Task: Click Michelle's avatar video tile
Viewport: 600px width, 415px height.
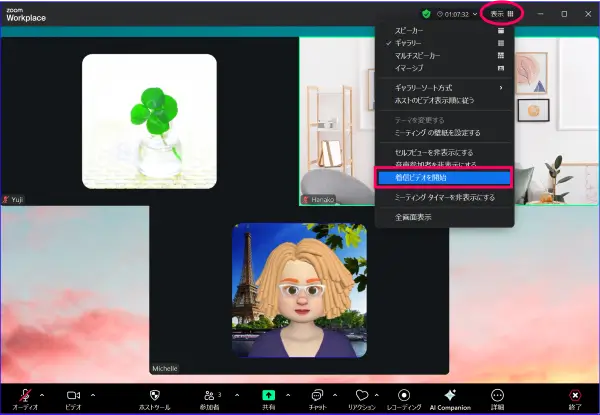Action: (x=299, y=290)
